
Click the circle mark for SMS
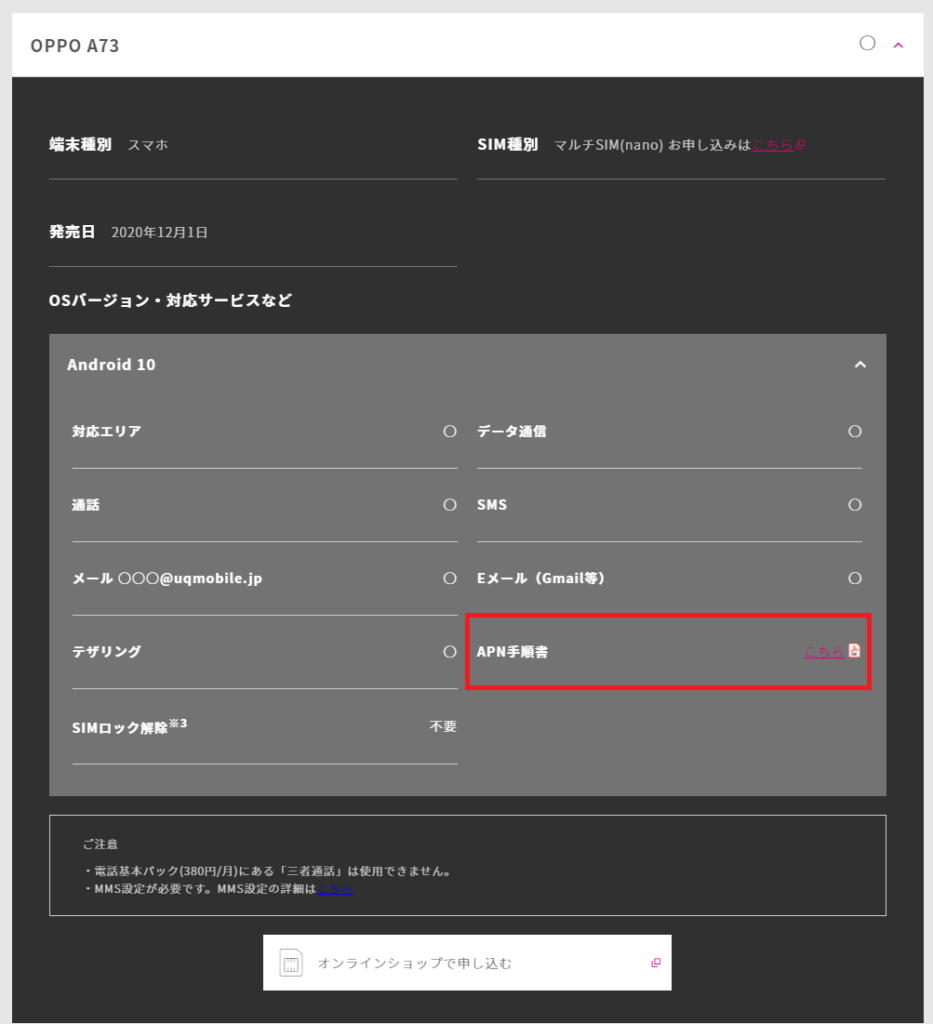[855, 505]
